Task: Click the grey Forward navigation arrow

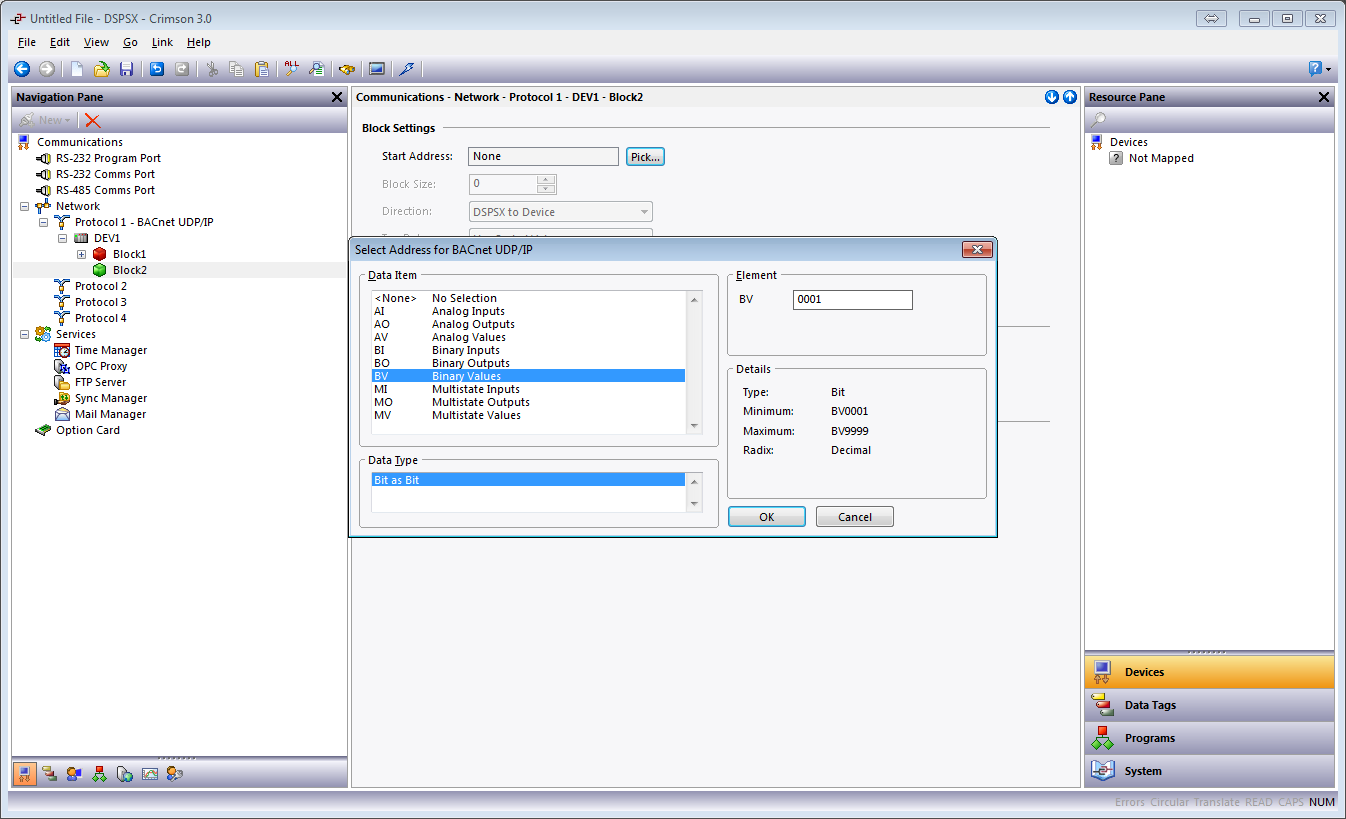Action: click(46, 69)
